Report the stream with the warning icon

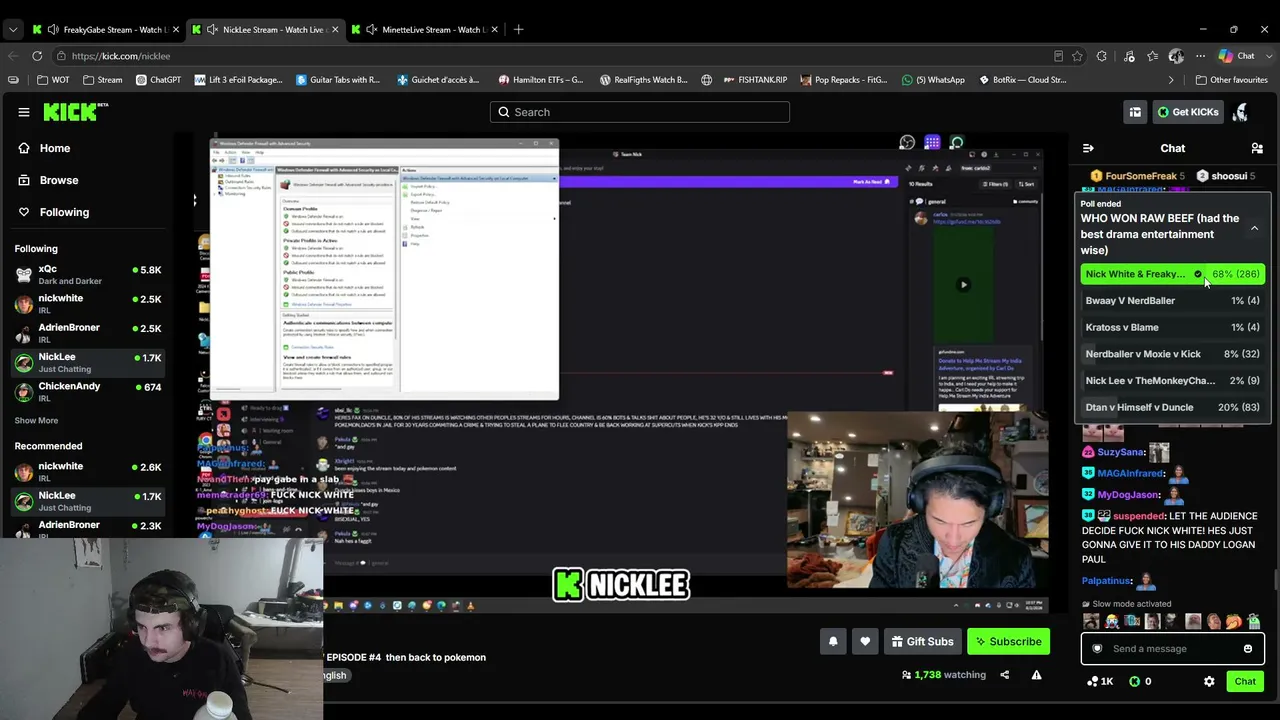(1036, 675)
